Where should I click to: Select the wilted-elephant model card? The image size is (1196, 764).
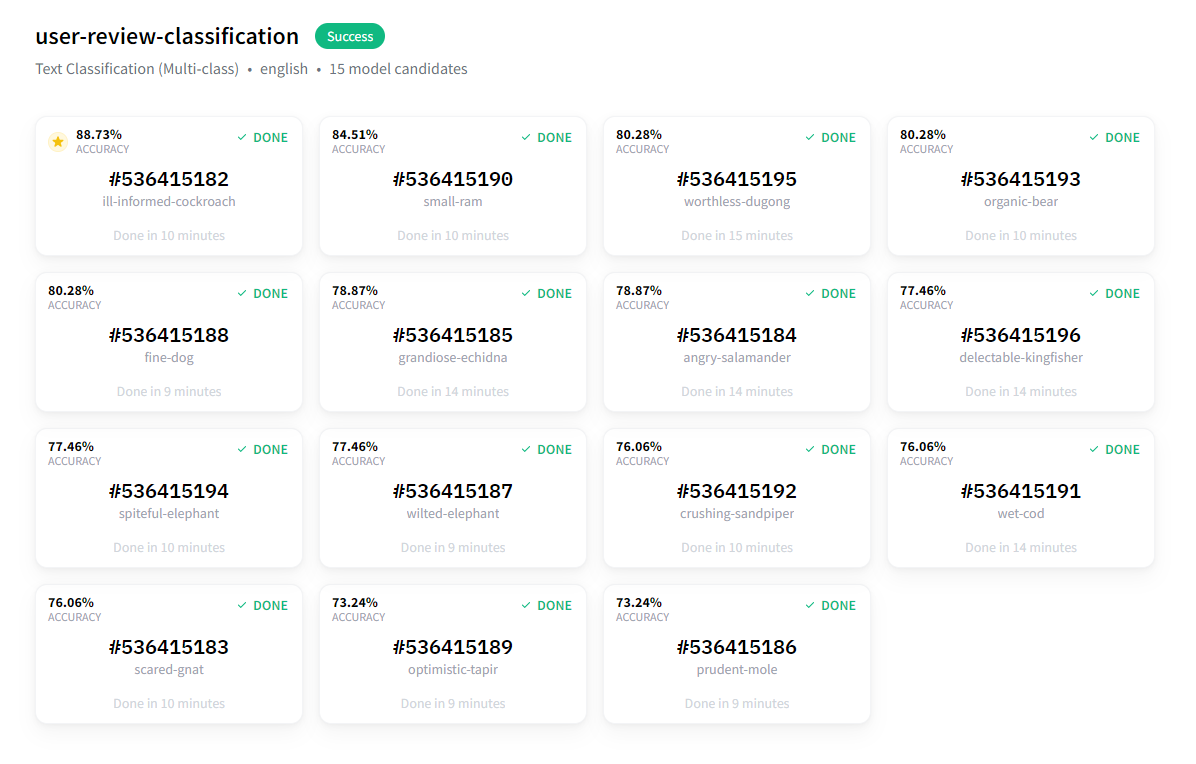[x=452, y=498]
